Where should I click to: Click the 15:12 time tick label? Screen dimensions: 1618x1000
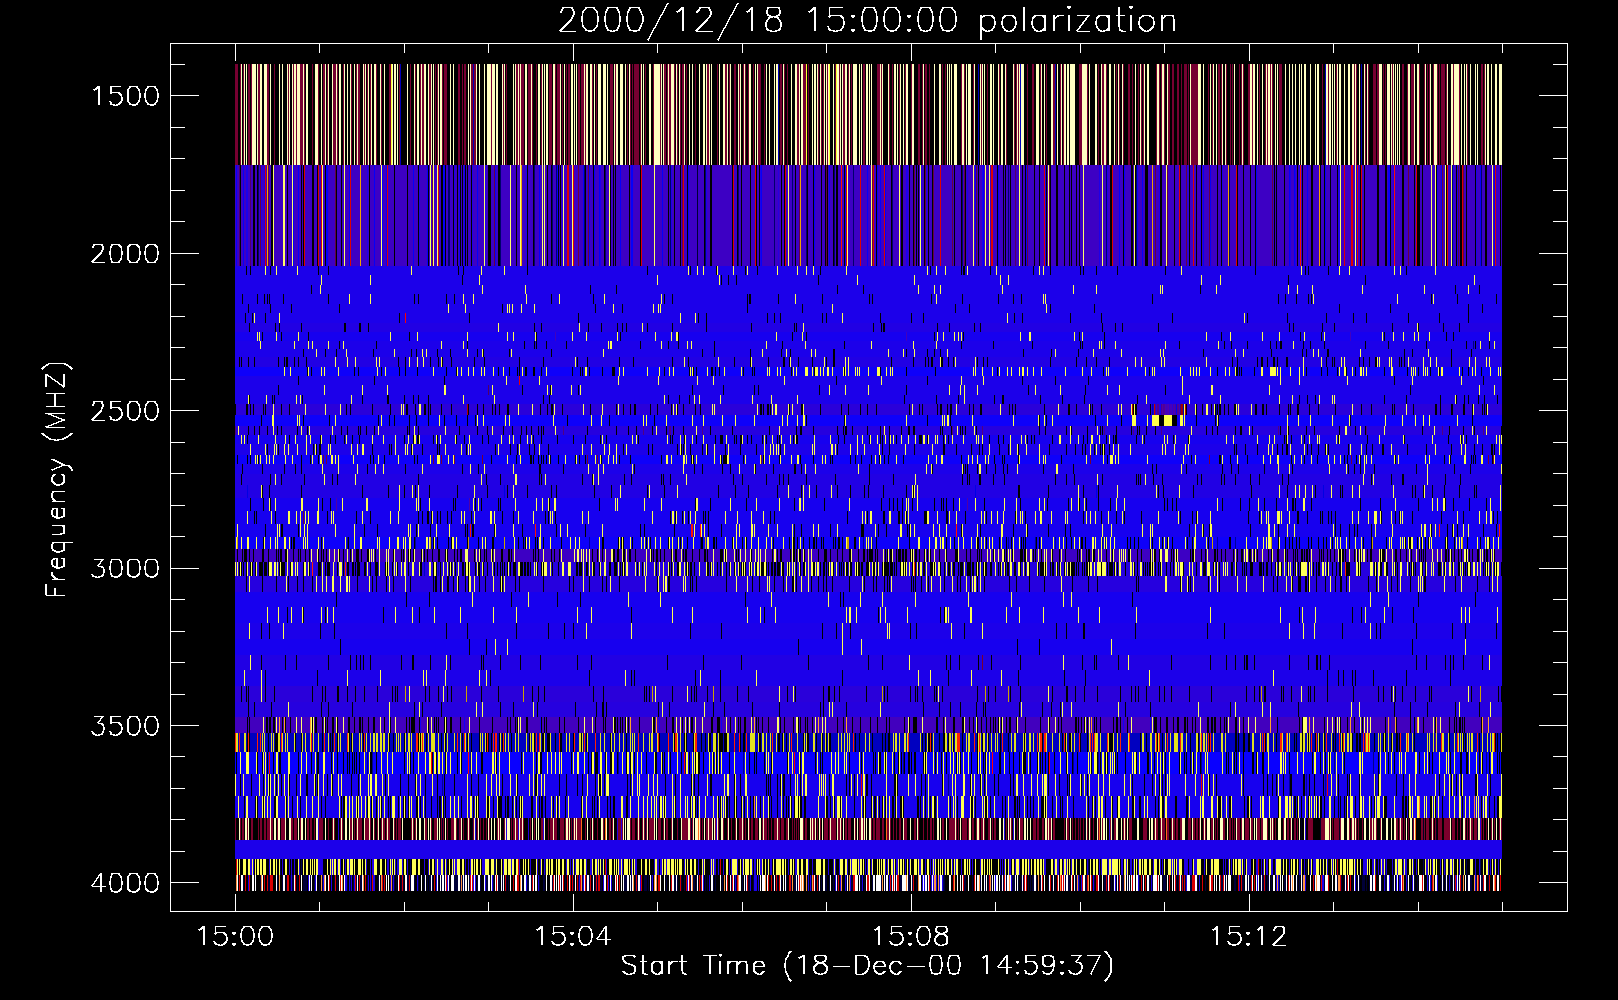point(1247,937)
